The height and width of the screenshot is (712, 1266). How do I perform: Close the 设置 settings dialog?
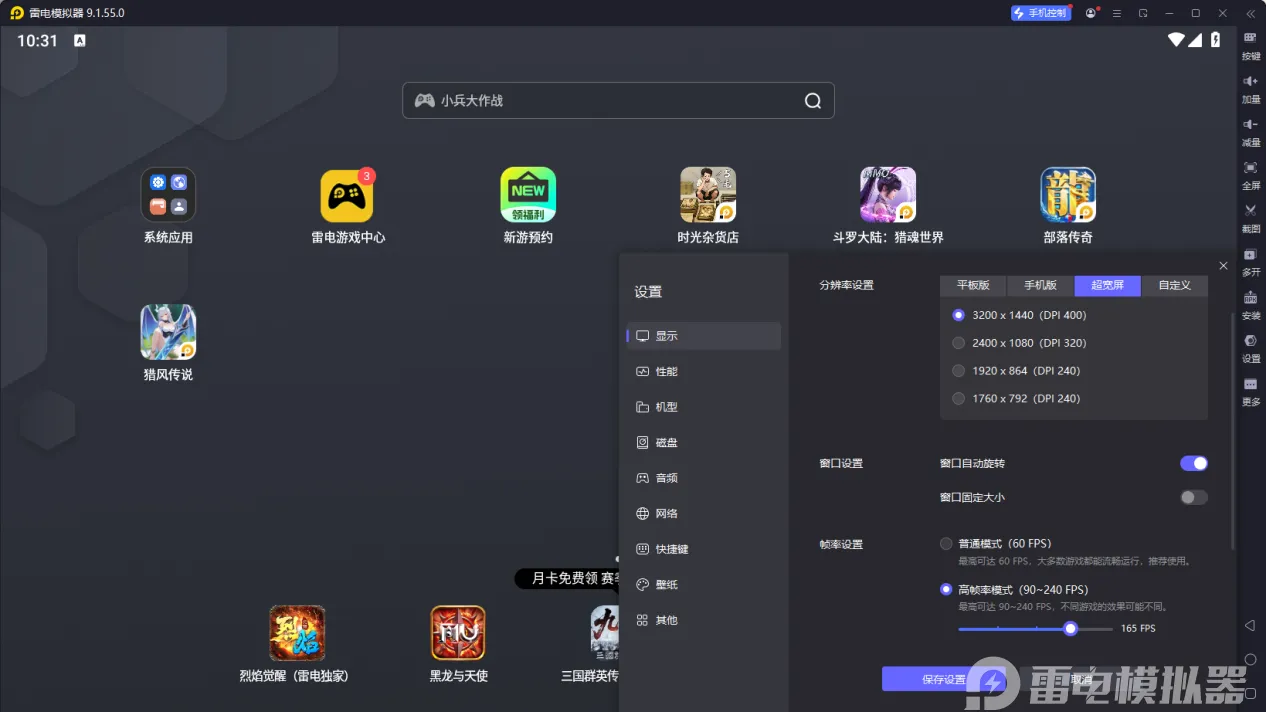[1223, 266]
